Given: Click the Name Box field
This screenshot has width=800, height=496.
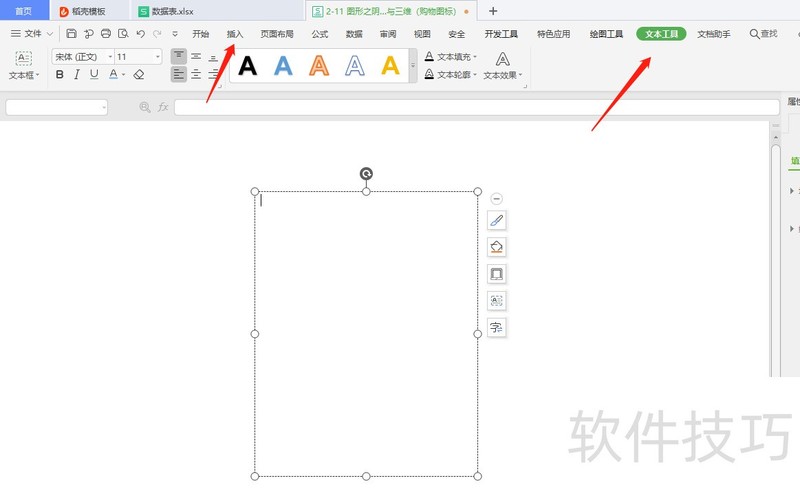Looking at the screenshot, I should tap(57, 107).
